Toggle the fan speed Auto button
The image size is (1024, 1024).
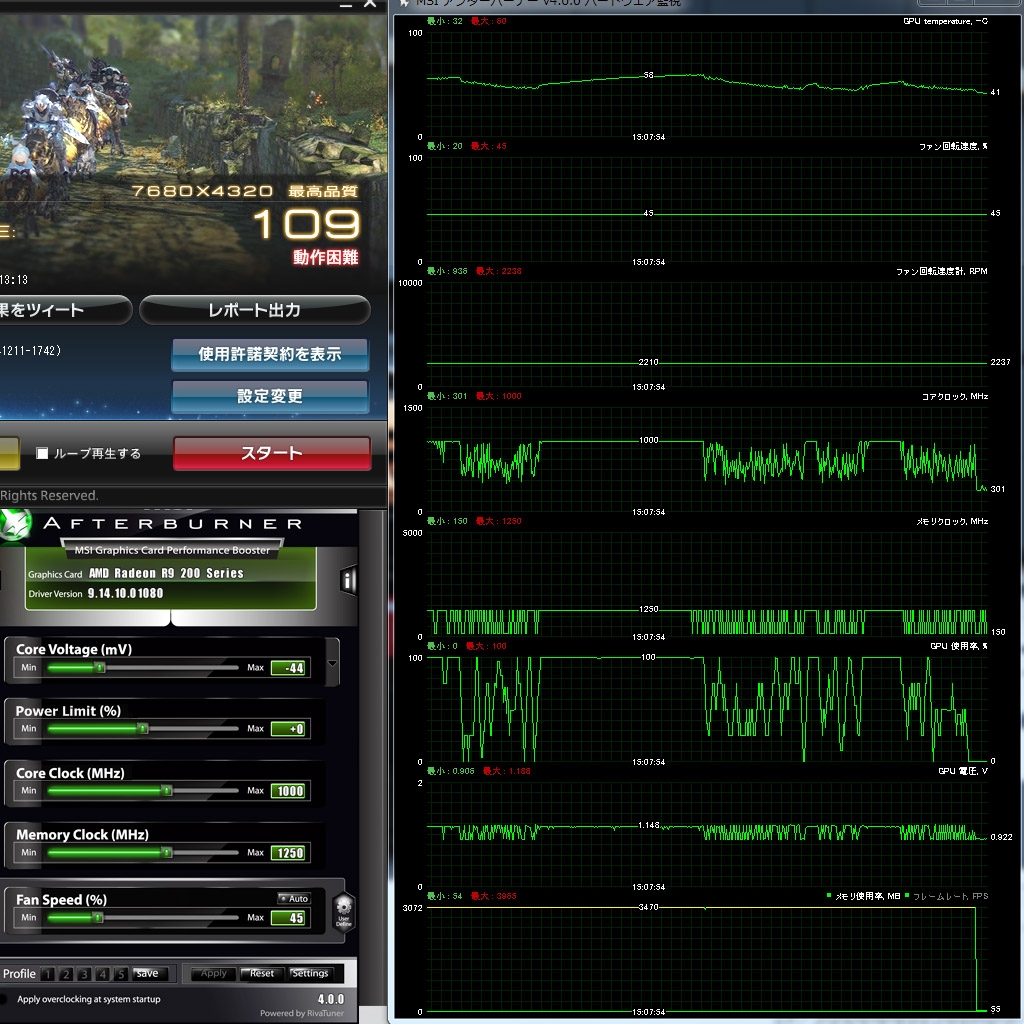pos(294,898)
